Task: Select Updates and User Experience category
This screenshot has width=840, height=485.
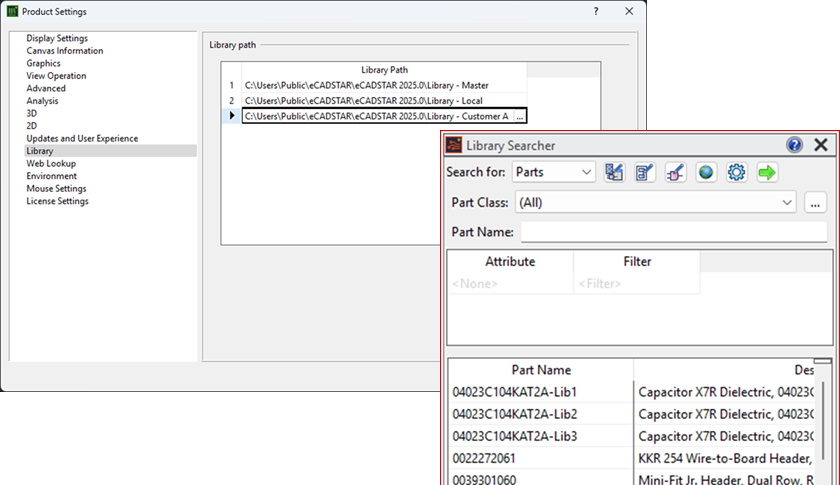Action: tap(82, 138)
